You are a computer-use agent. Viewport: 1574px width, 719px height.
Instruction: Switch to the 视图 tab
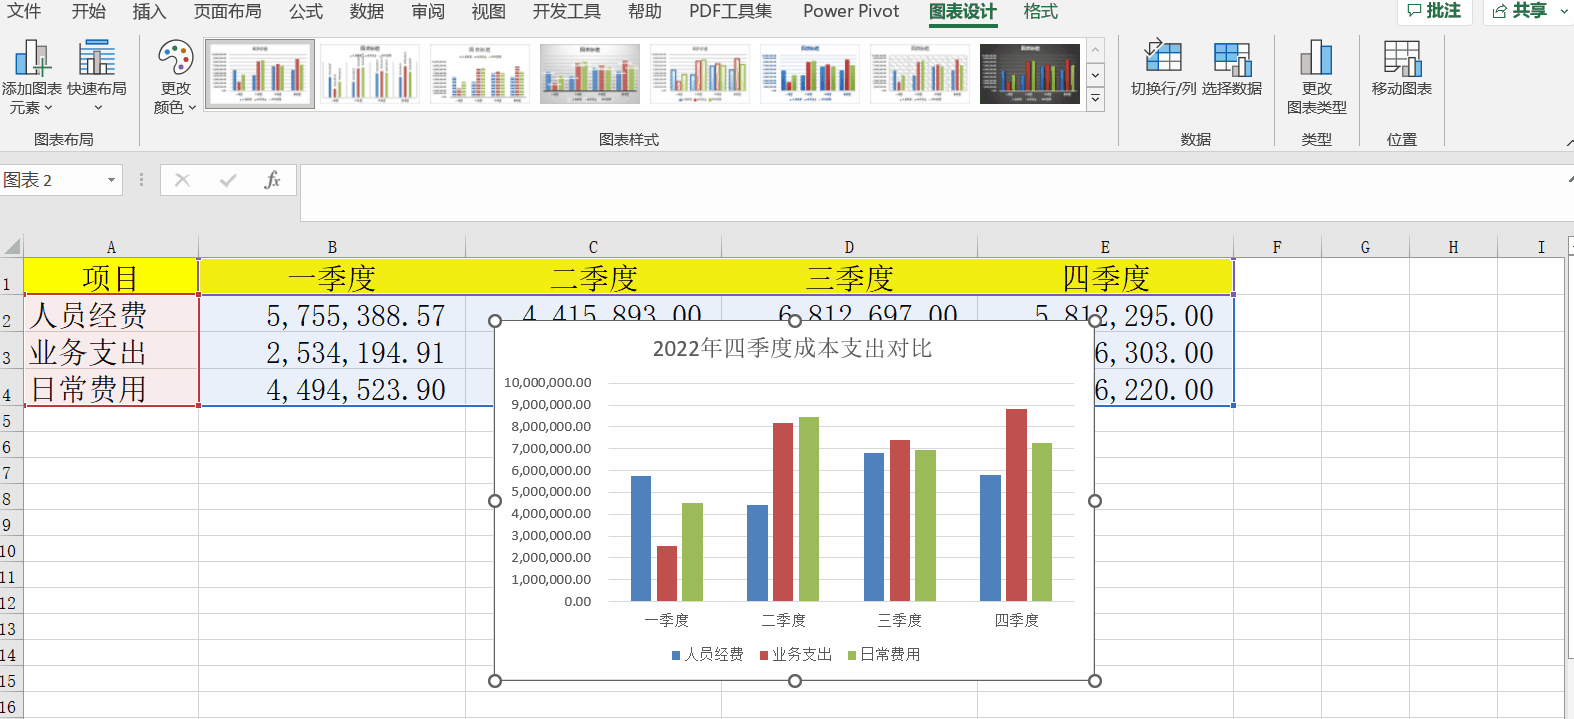tap(488, 11)
